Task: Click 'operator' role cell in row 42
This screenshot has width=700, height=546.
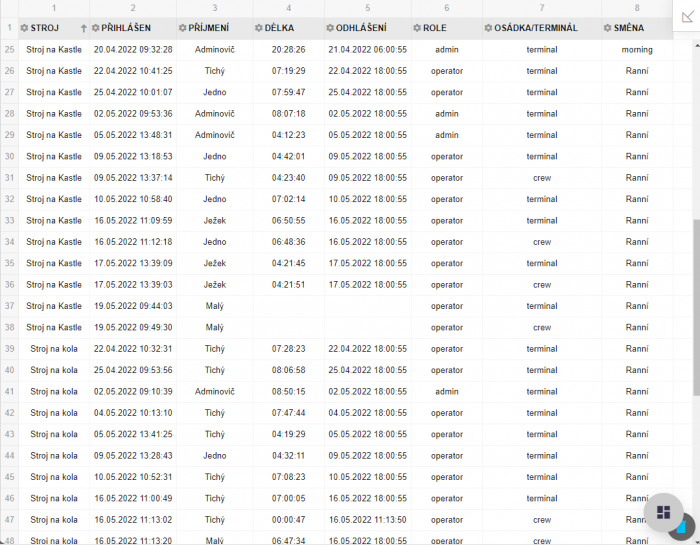Action: pos(446,413)
